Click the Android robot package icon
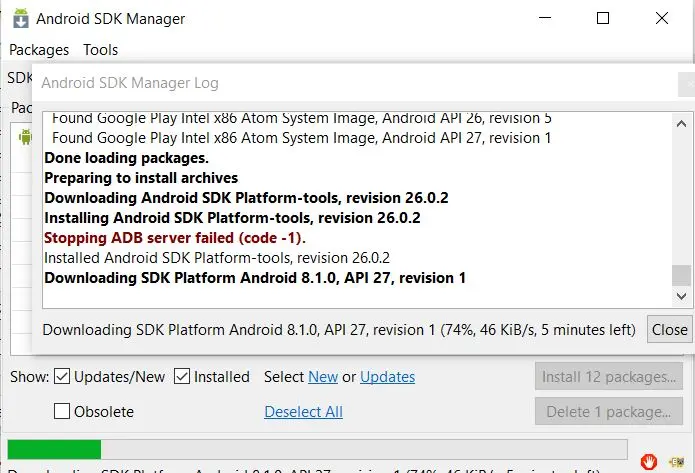 point(24,139)
